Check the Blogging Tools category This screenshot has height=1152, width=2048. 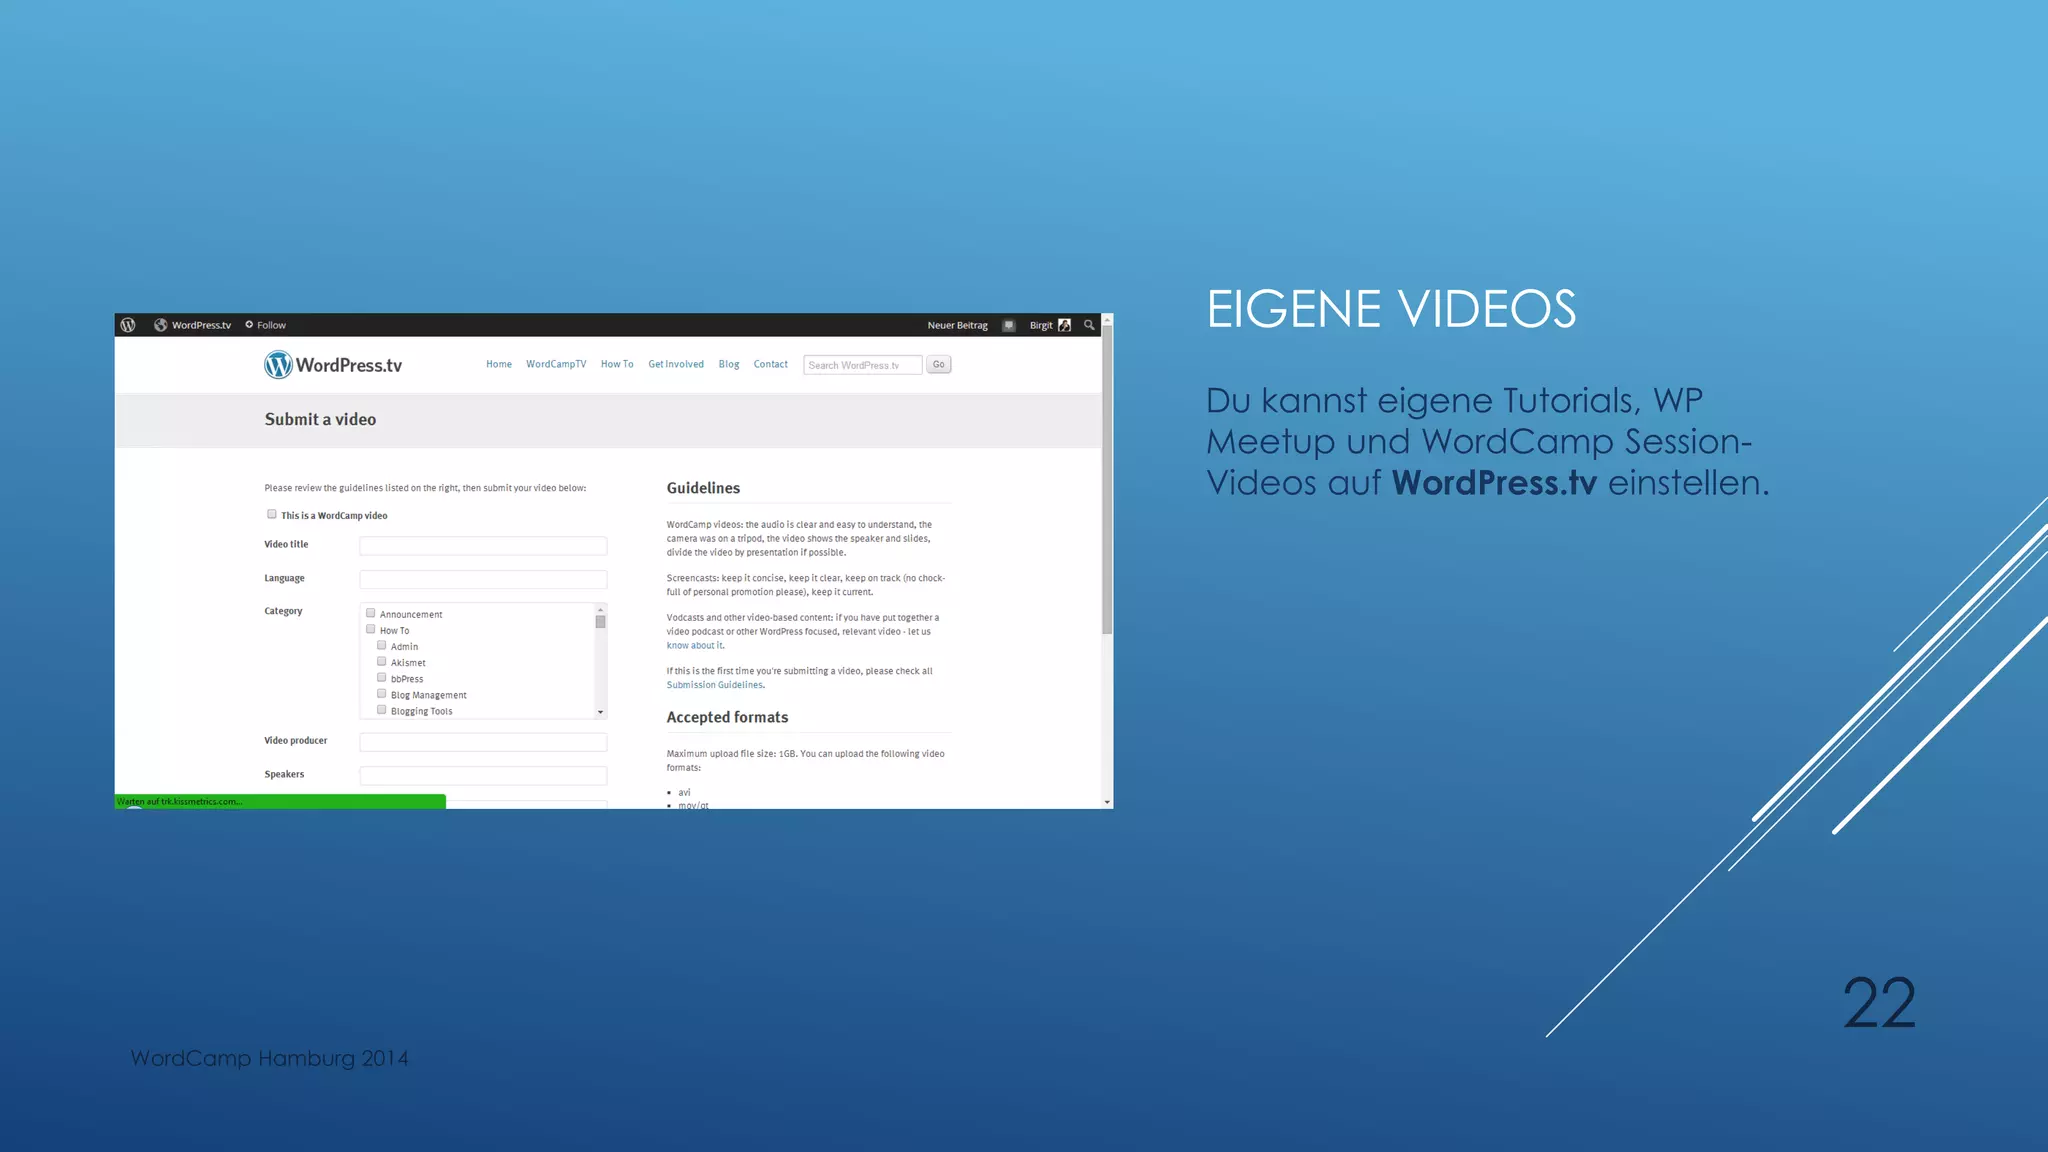pyautogui.click(x=381, y=709)
